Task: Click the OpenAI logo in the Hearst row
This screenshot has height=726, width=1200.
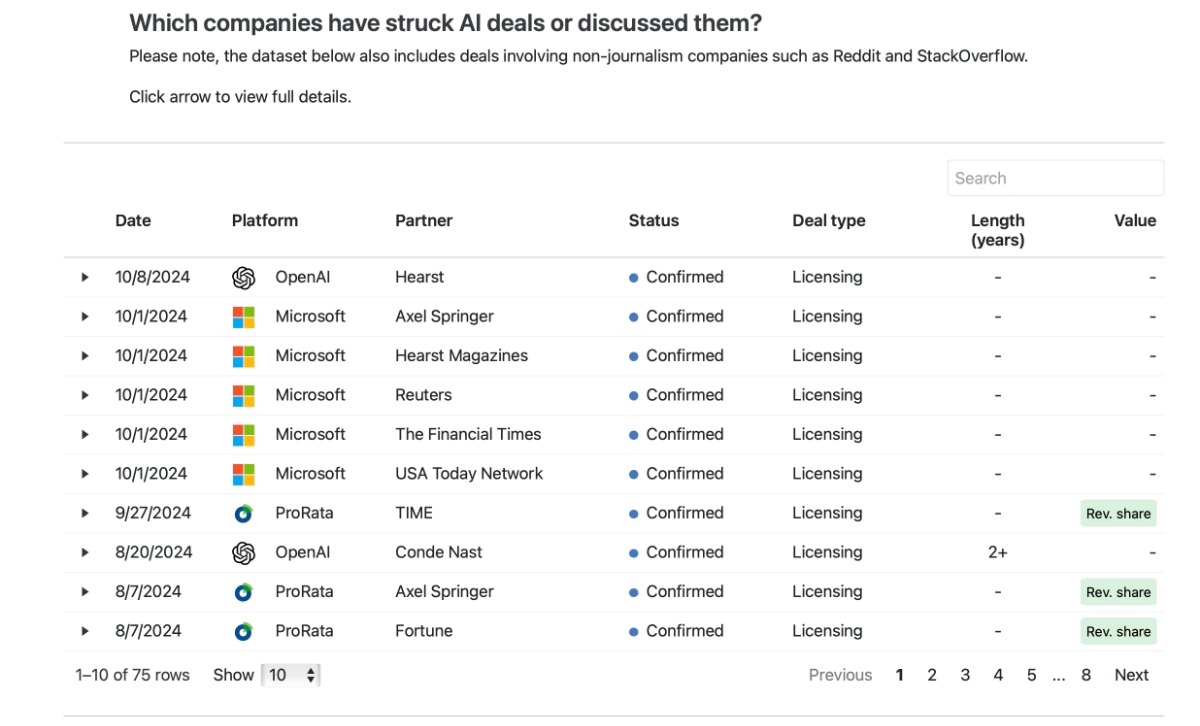Action: (x=243, y=278)
